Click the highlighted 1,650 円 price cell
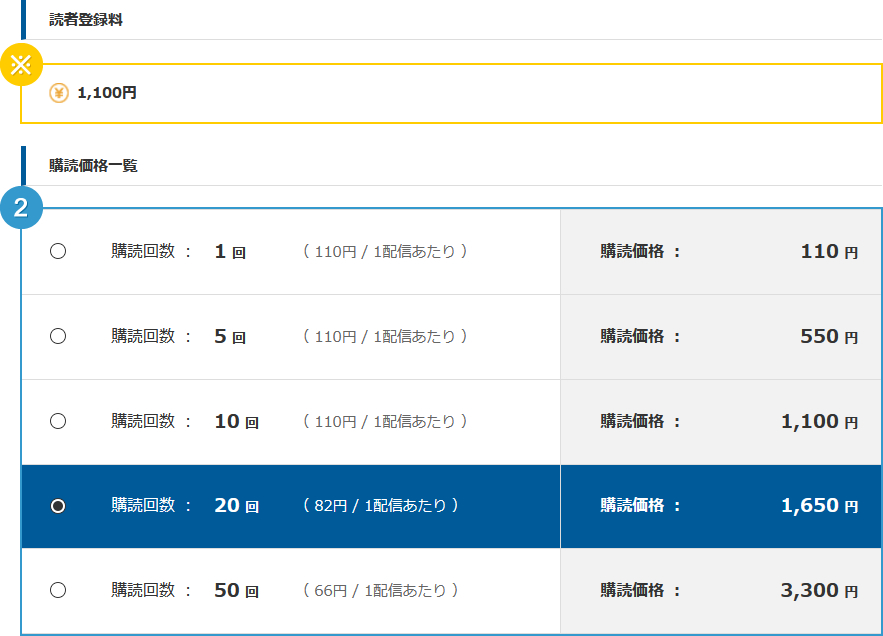This screenshot has width=883, height=636. 720,506
